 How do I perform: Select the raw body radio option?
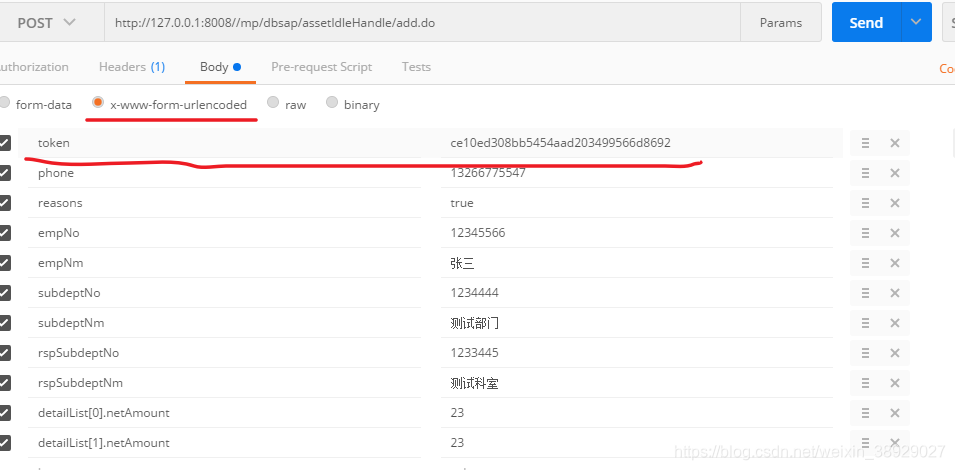273,102
